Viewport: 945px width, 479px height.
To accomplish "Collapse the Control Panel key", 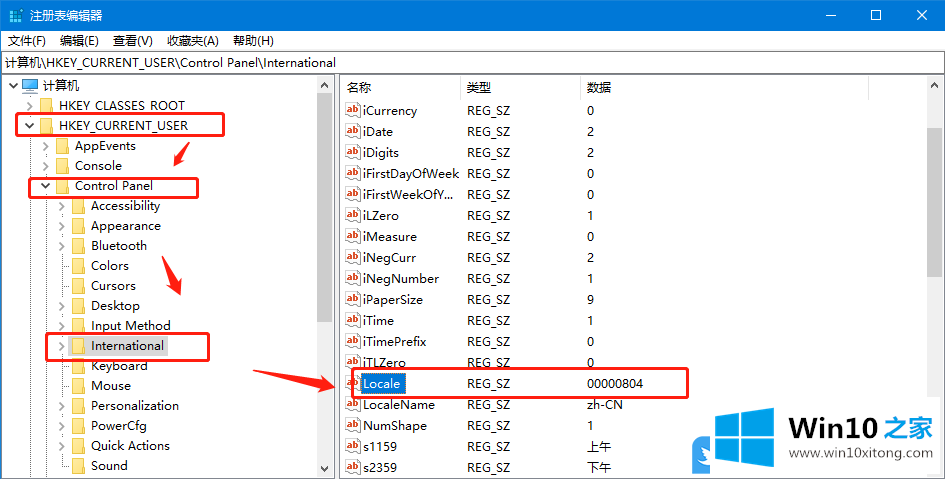I will tap(46, 186).
